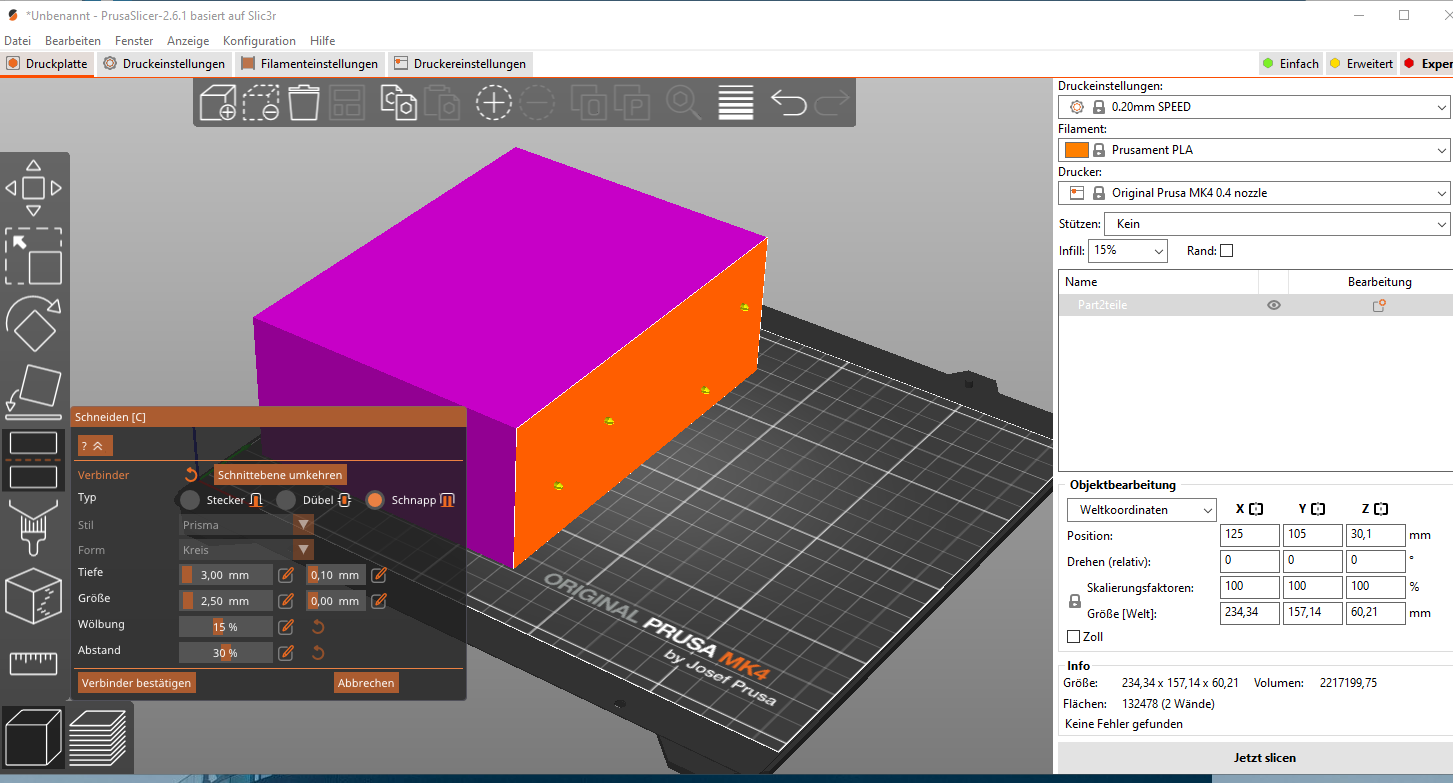Select the Schnapp connector type radio button

coord(375,500)
